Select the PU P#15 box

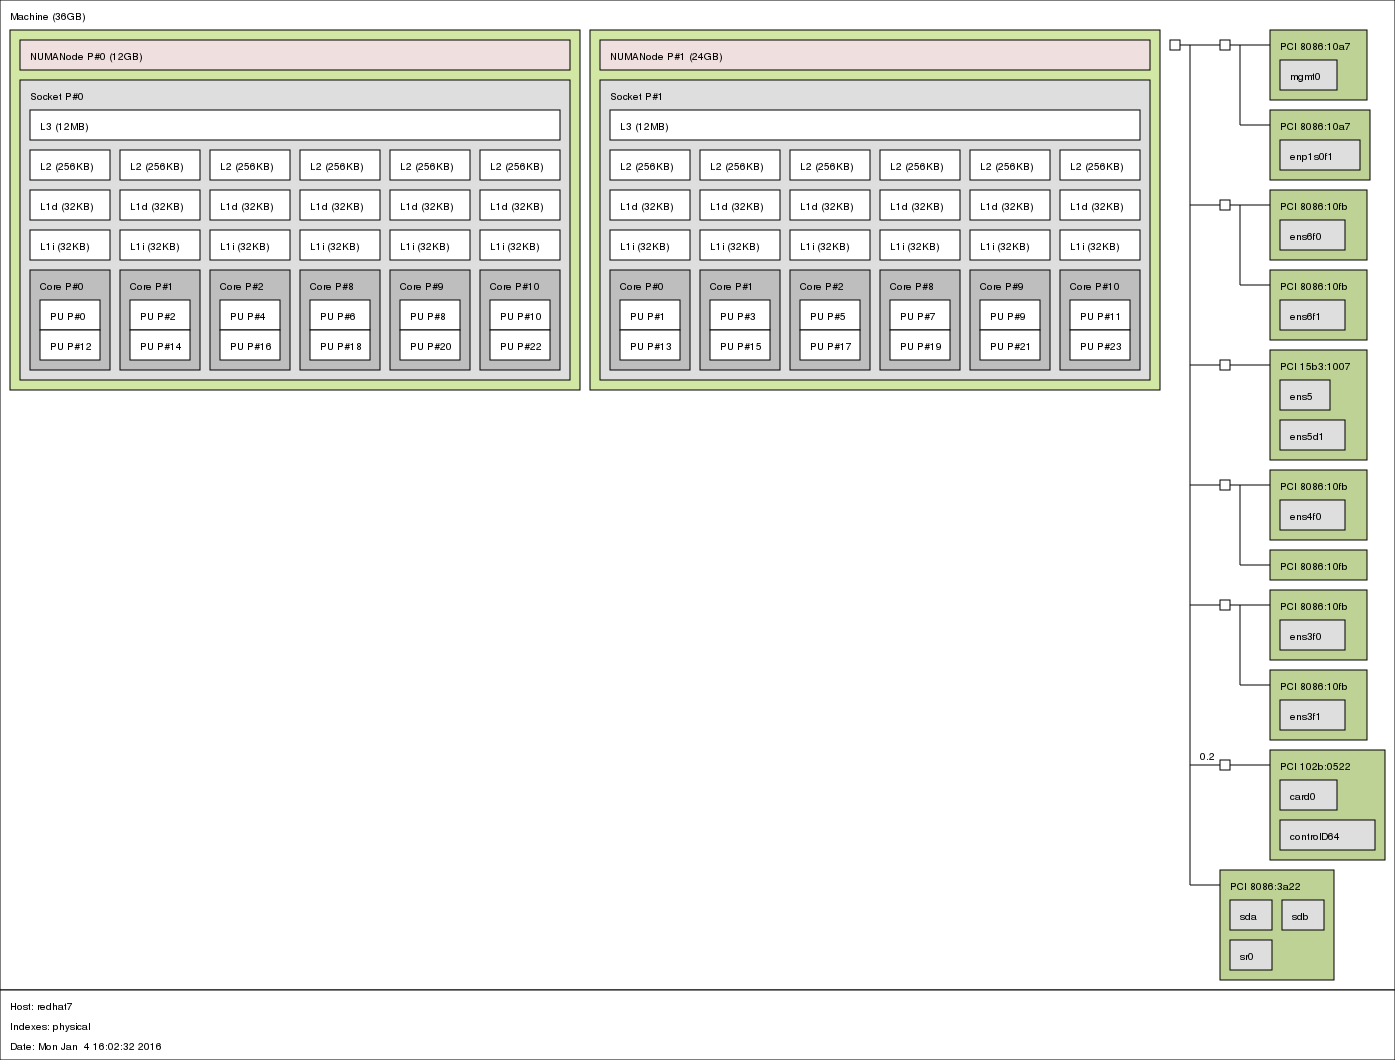coord(740,346)
